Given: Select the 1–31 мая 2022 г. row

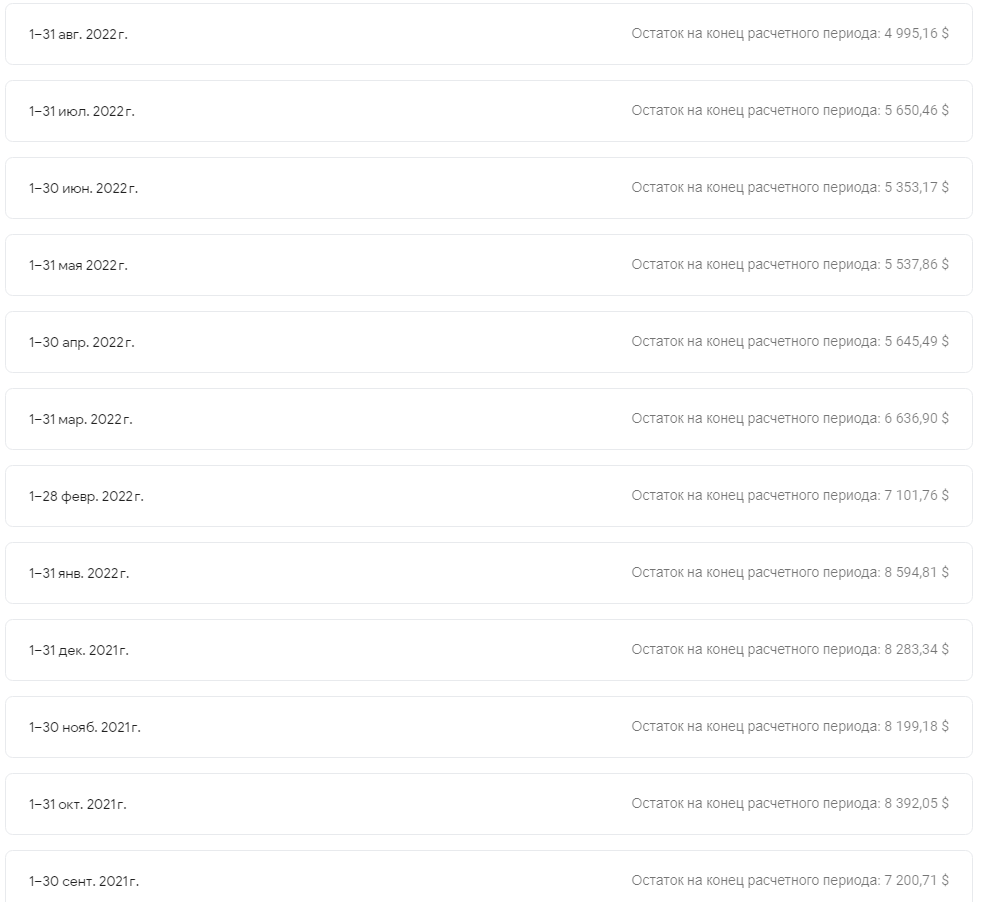Looking at the screenshot, I should [x=488, y=265].
